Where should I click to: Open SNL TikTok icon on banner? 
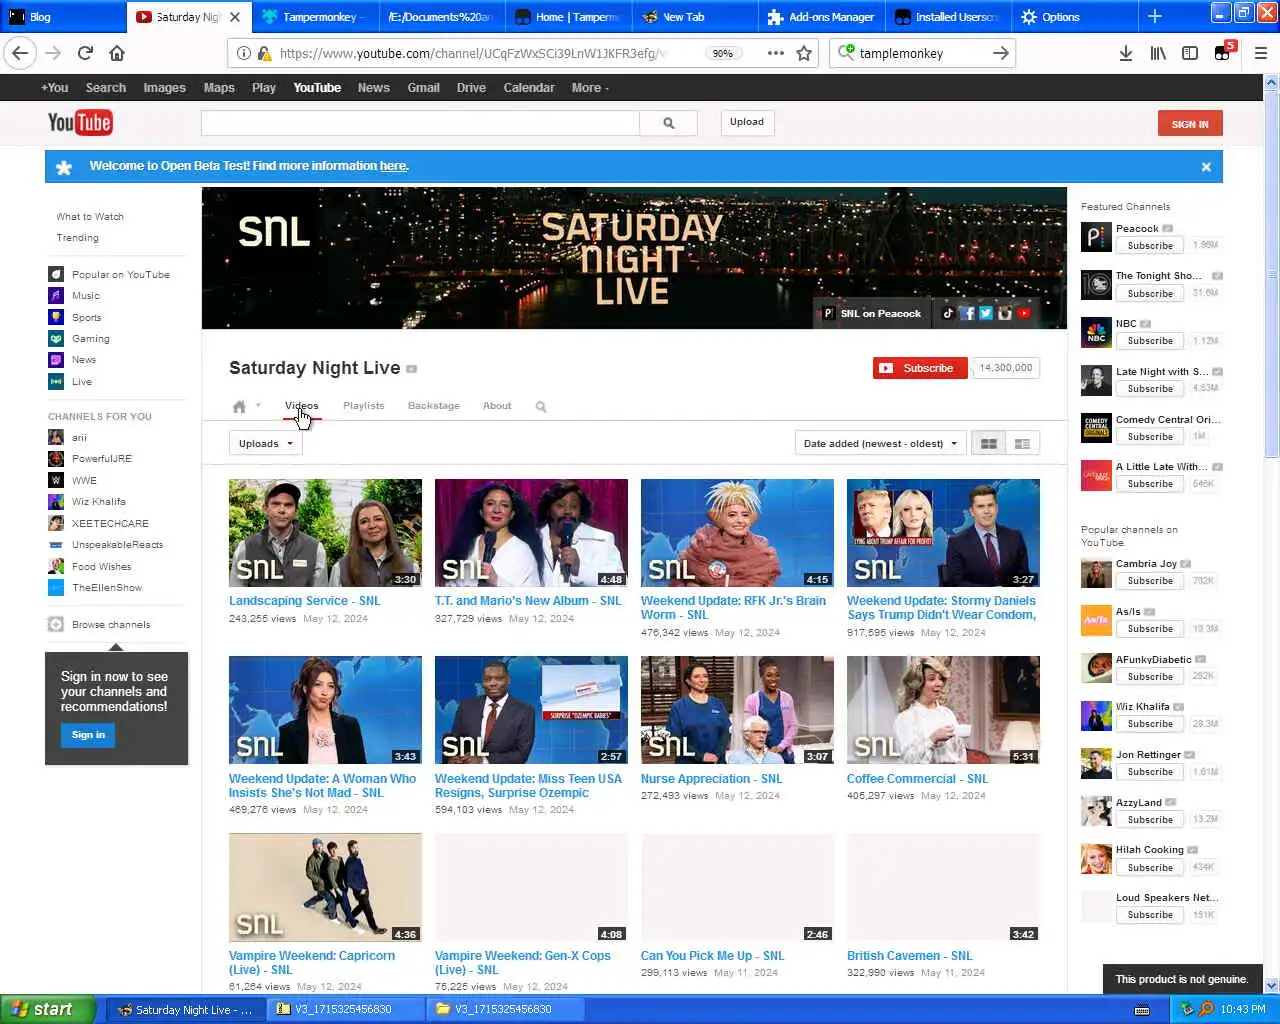click(948, 313)
